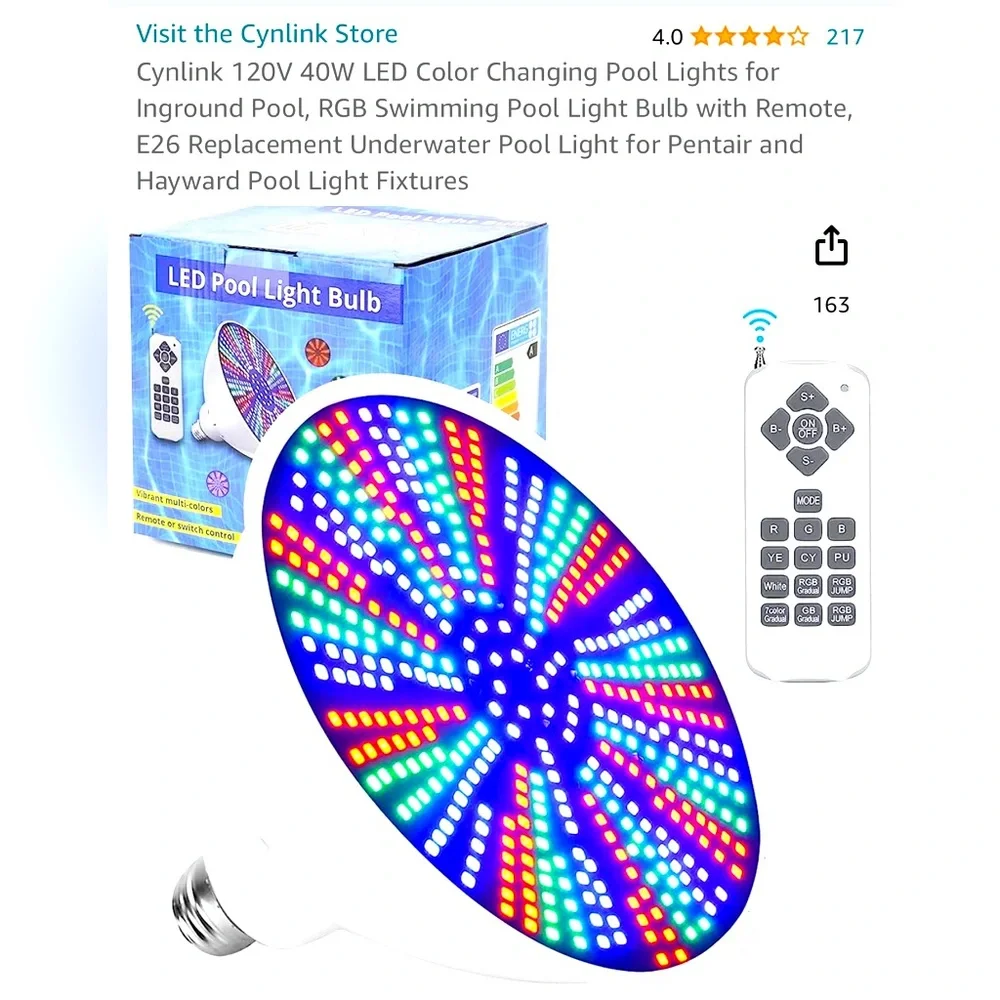
Task: Click the S- button on the remote
Action: point(807,460)
